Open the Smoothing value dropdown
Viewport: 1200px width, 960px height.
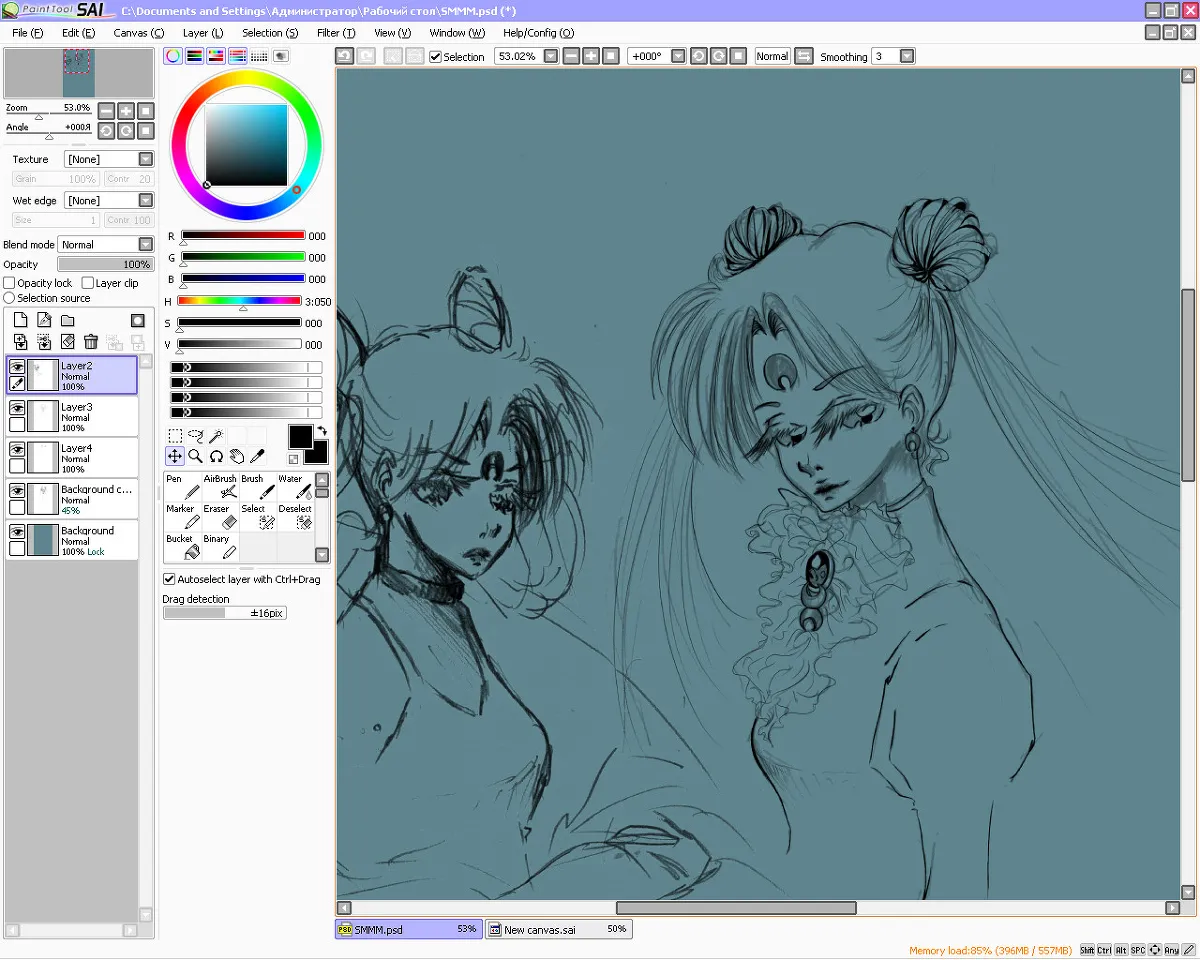(x=907, y=57)
